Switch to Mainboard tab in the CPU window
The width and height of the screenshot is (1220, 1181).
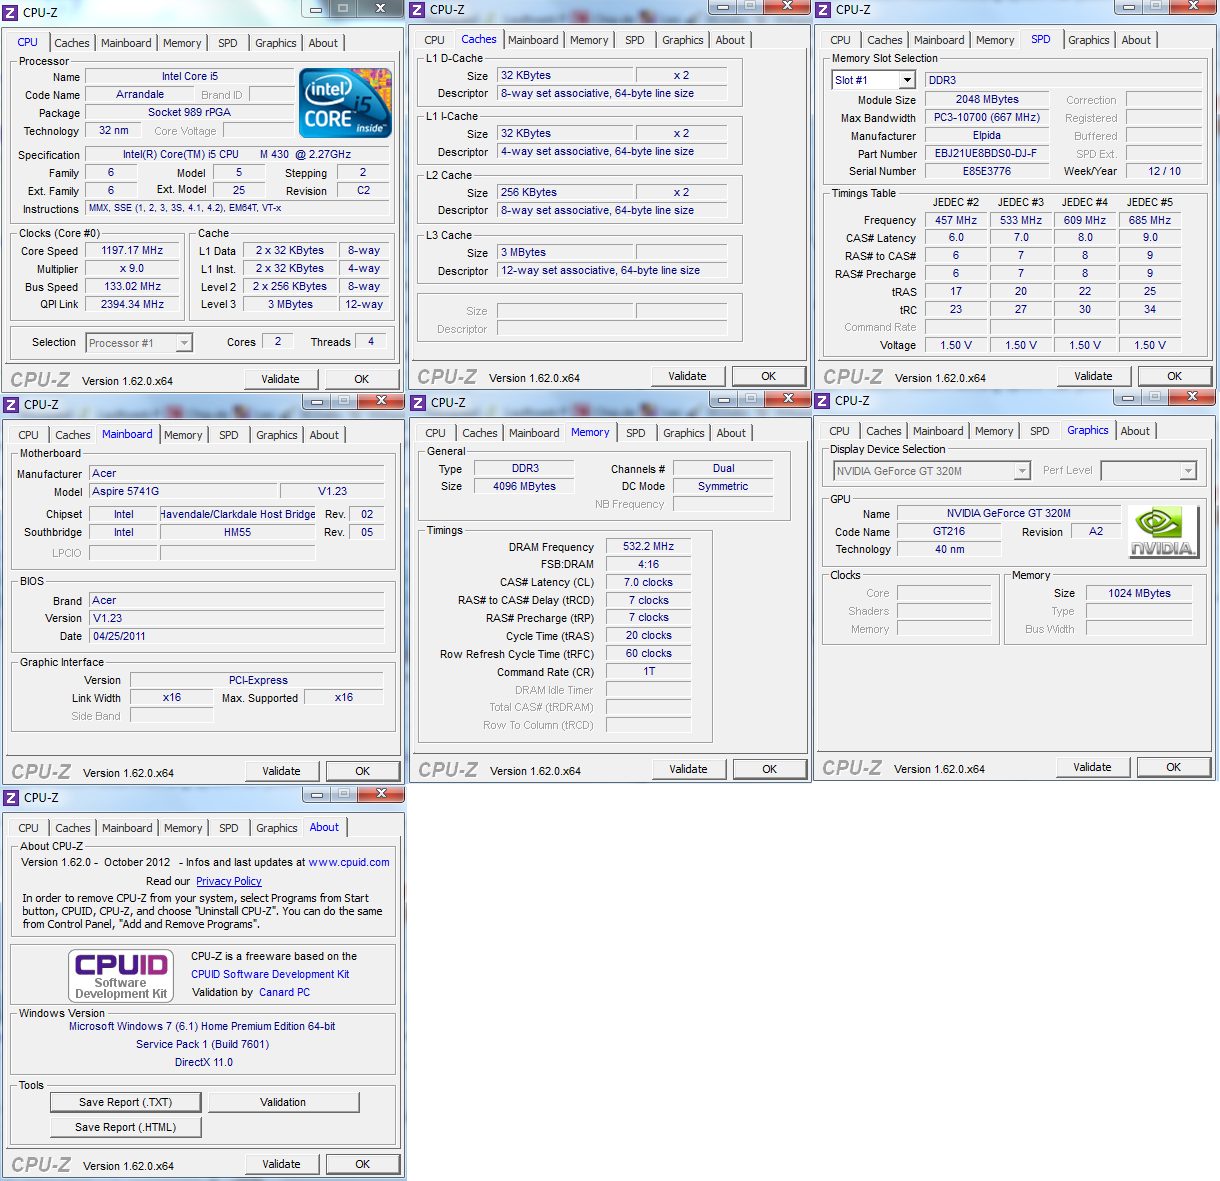click(126, 43)
